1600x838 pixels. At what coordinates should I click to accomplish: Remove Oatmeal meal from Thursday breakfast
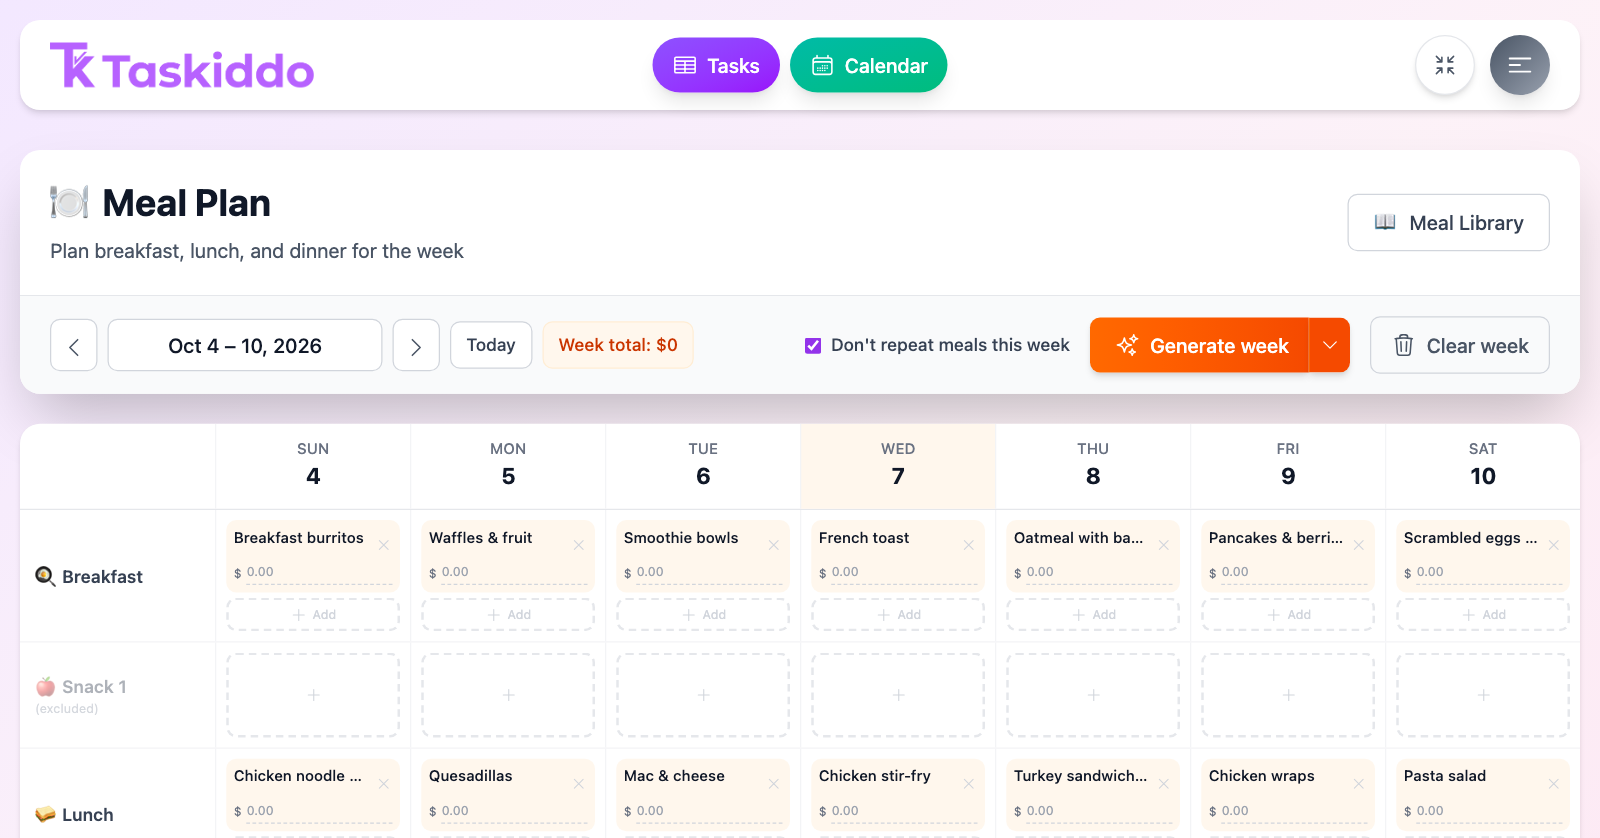(x=1164, y=545)
